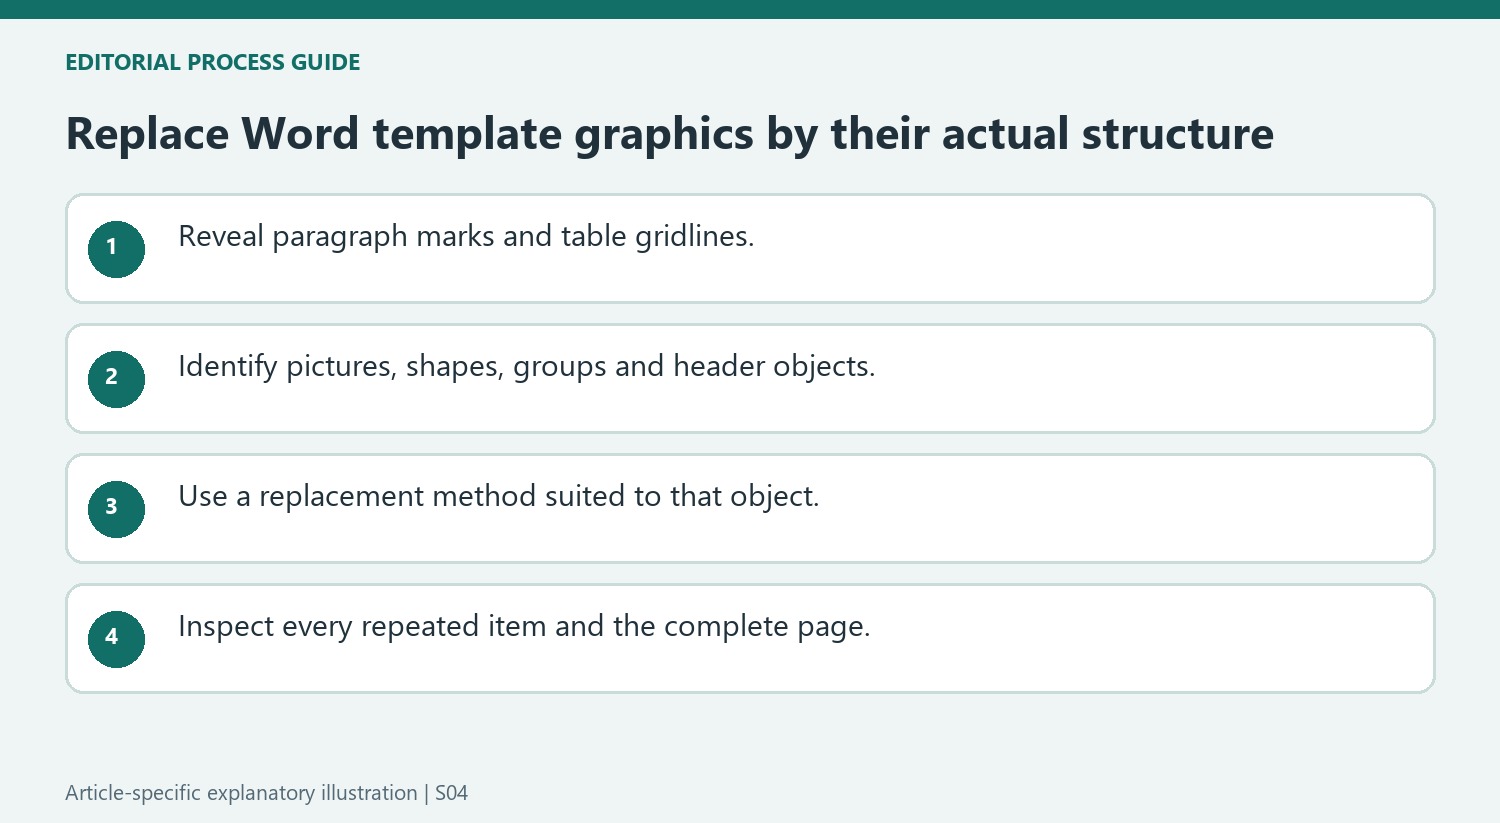Click the title 'Replace Word template graphics by their actual structure'
This screenshot has height=823, width=1500.
tap(669, 134)
